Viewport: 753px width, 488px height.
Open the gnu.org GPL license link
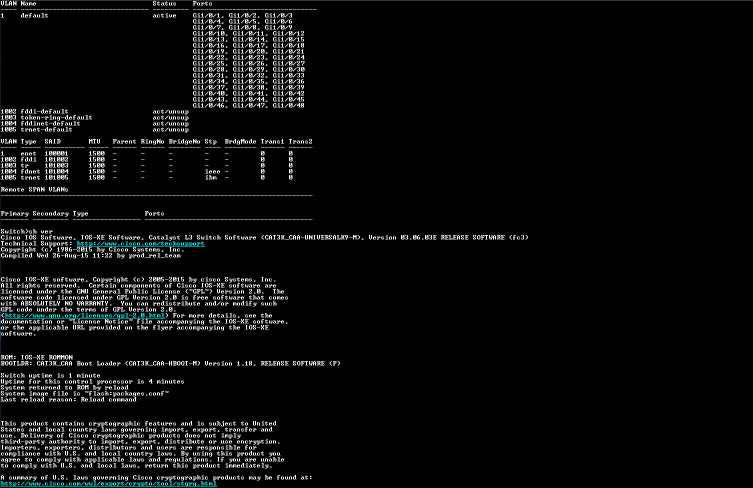pos(85,316)
